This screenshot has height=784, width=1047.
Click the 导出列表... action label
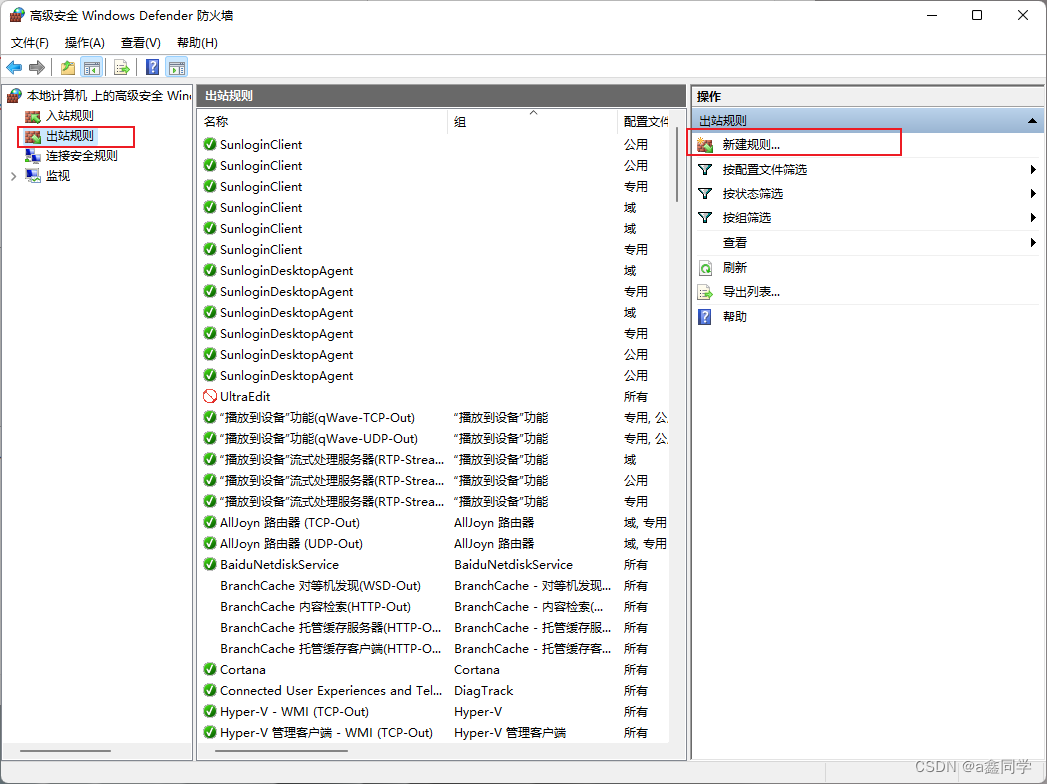pos(751,292)
